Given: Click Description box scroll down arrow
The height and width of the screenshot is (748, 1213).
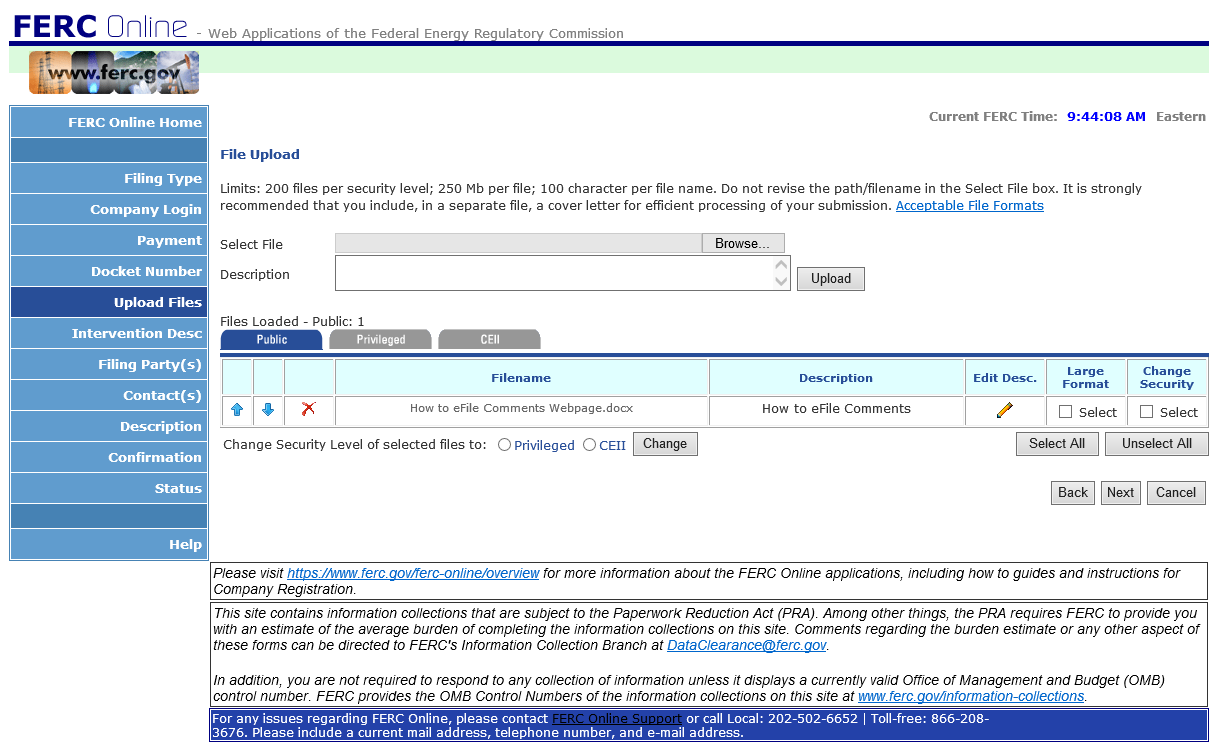Looking at the screenshot, I should coord(782,282).
